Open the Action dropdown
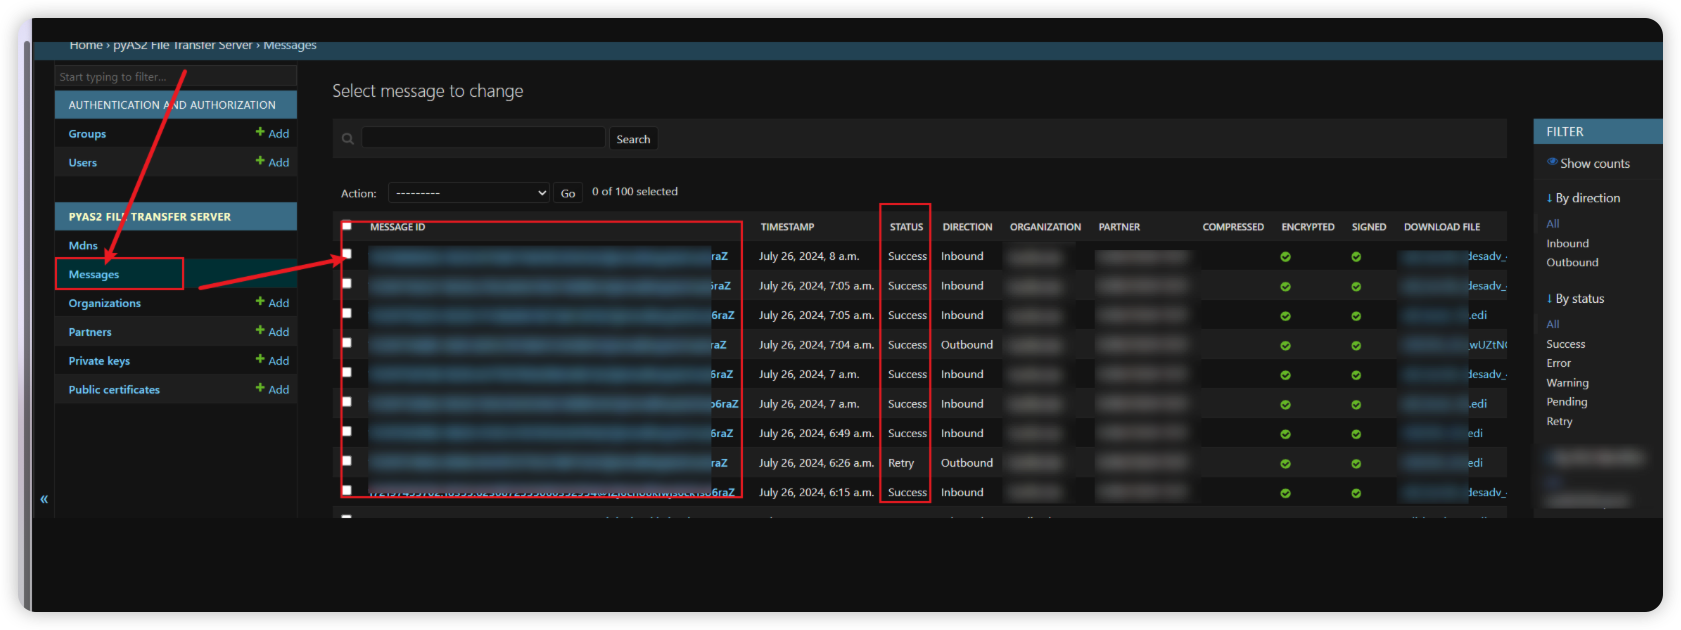Screen dimensions: 1681x630 (469, 193)
